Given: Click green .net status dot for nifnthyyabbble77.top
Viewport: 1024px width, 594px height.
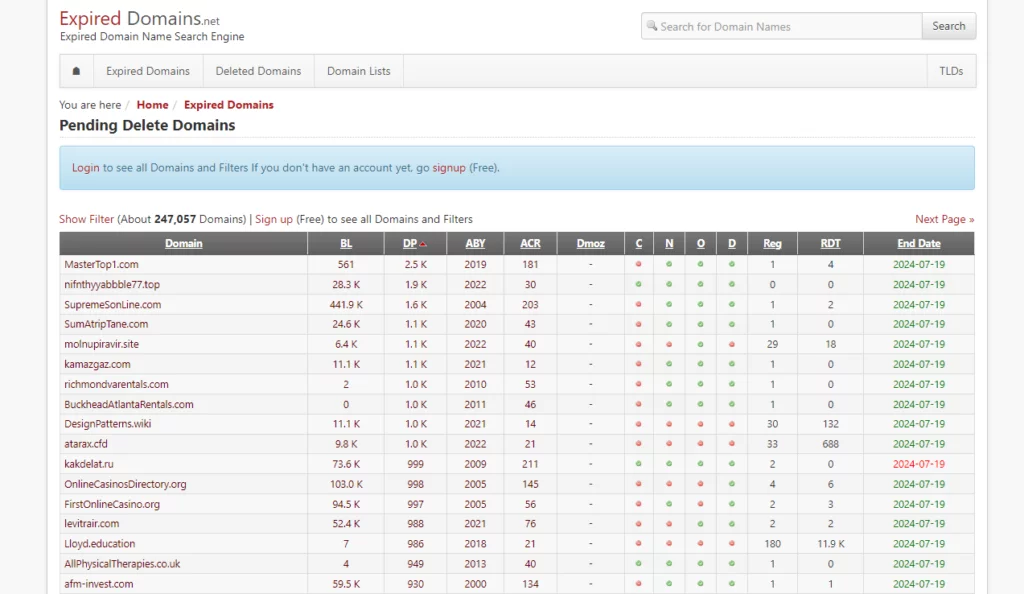Looking at the screenshot, I should (x=669, y=284).
